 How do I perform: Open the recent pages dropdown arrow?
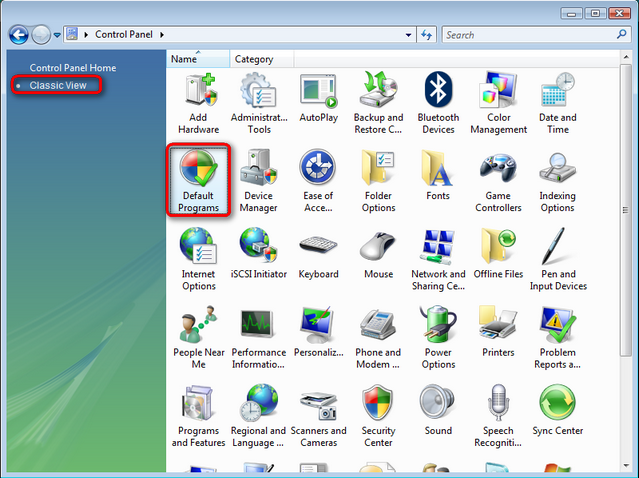click(57, 35)
